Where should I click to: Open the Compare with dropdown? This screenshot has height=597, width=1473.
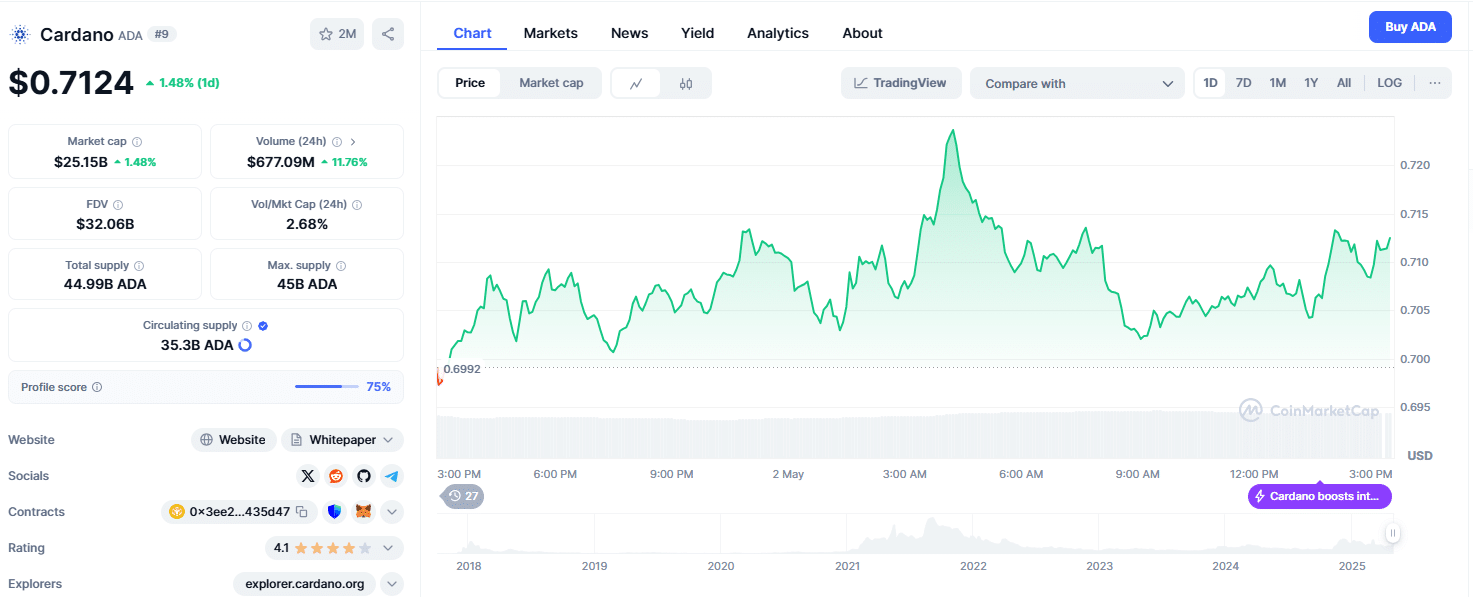point(1078,84)
